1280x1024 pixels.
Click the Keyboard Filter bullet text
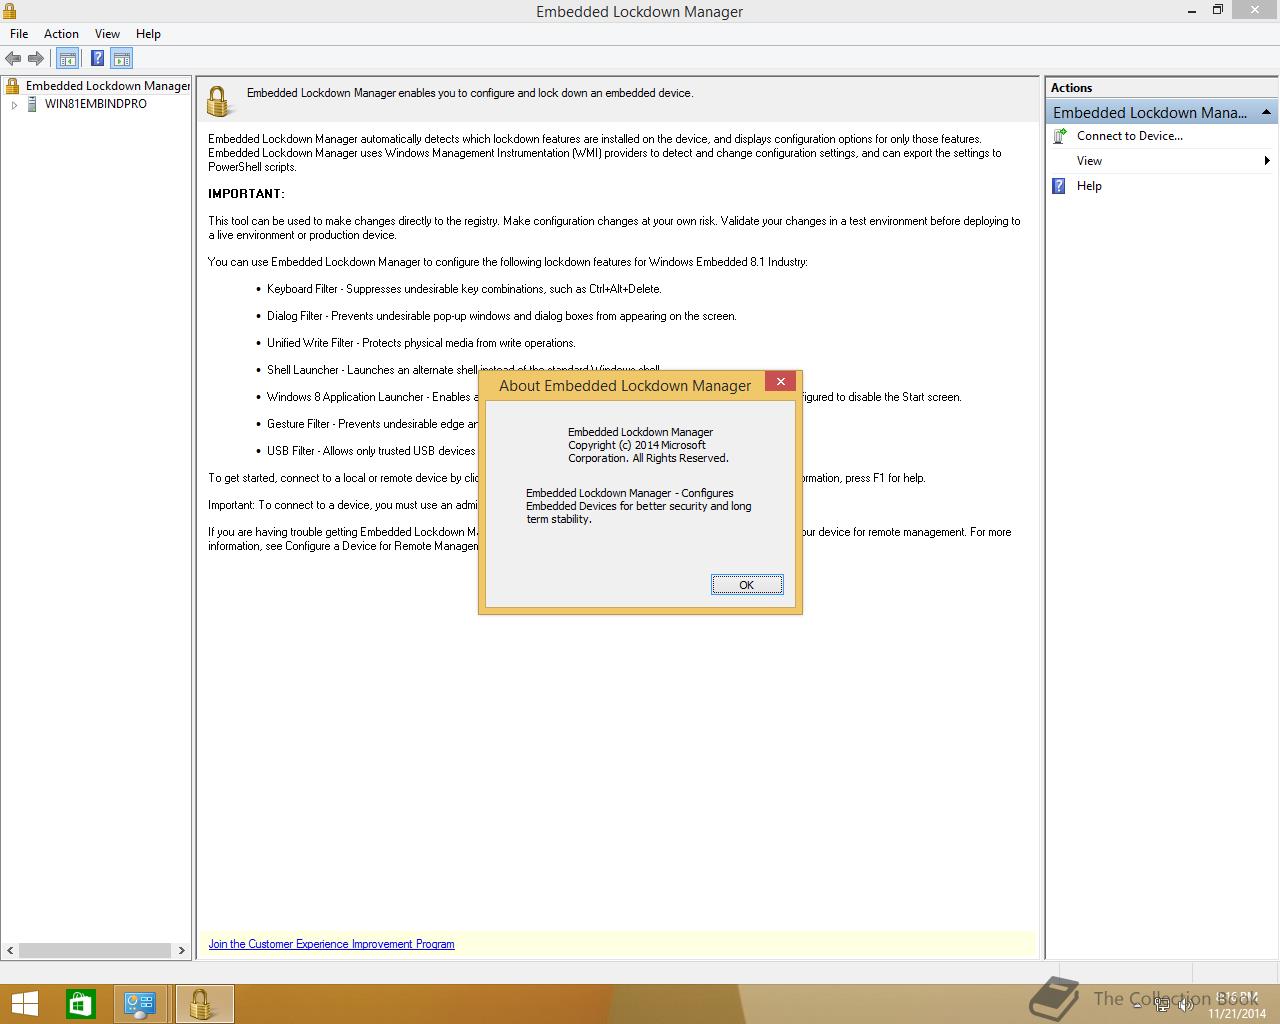tap(464, 289)
